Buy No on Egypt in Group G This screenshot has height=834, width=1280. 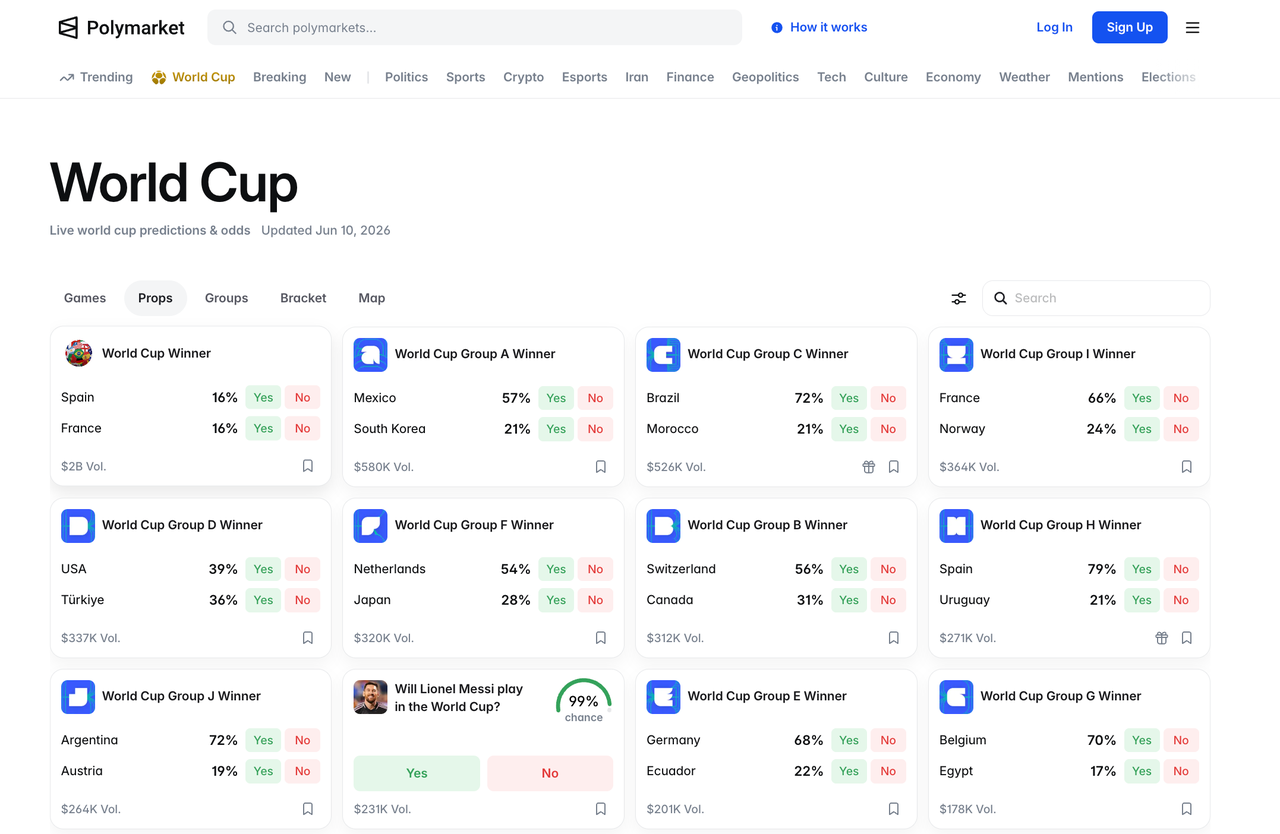[1181, 771]
